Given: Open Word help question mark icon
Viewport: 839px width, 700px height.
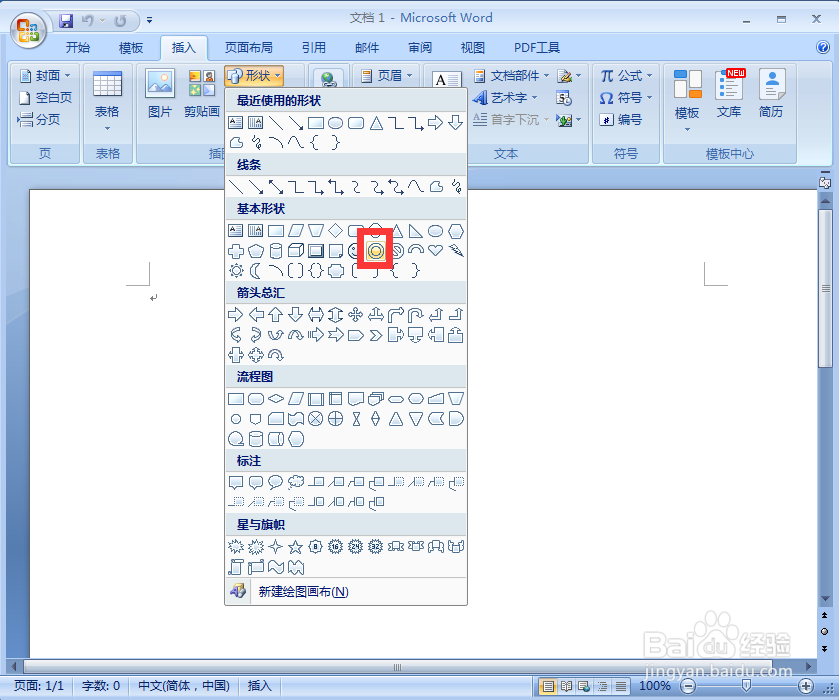Looking at the screenshot, I should pos(823,47).
